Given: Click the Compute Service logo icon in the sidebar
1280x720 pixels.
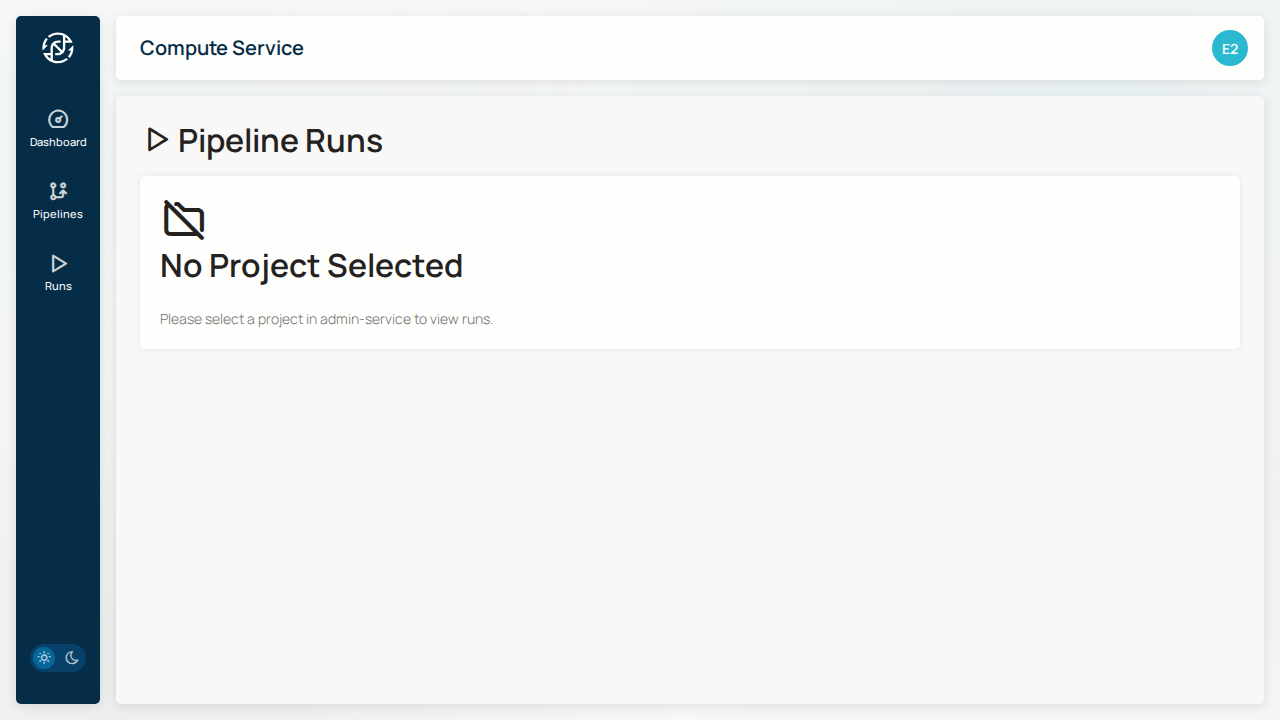Looking at the screenshot, I should (58, 48).
